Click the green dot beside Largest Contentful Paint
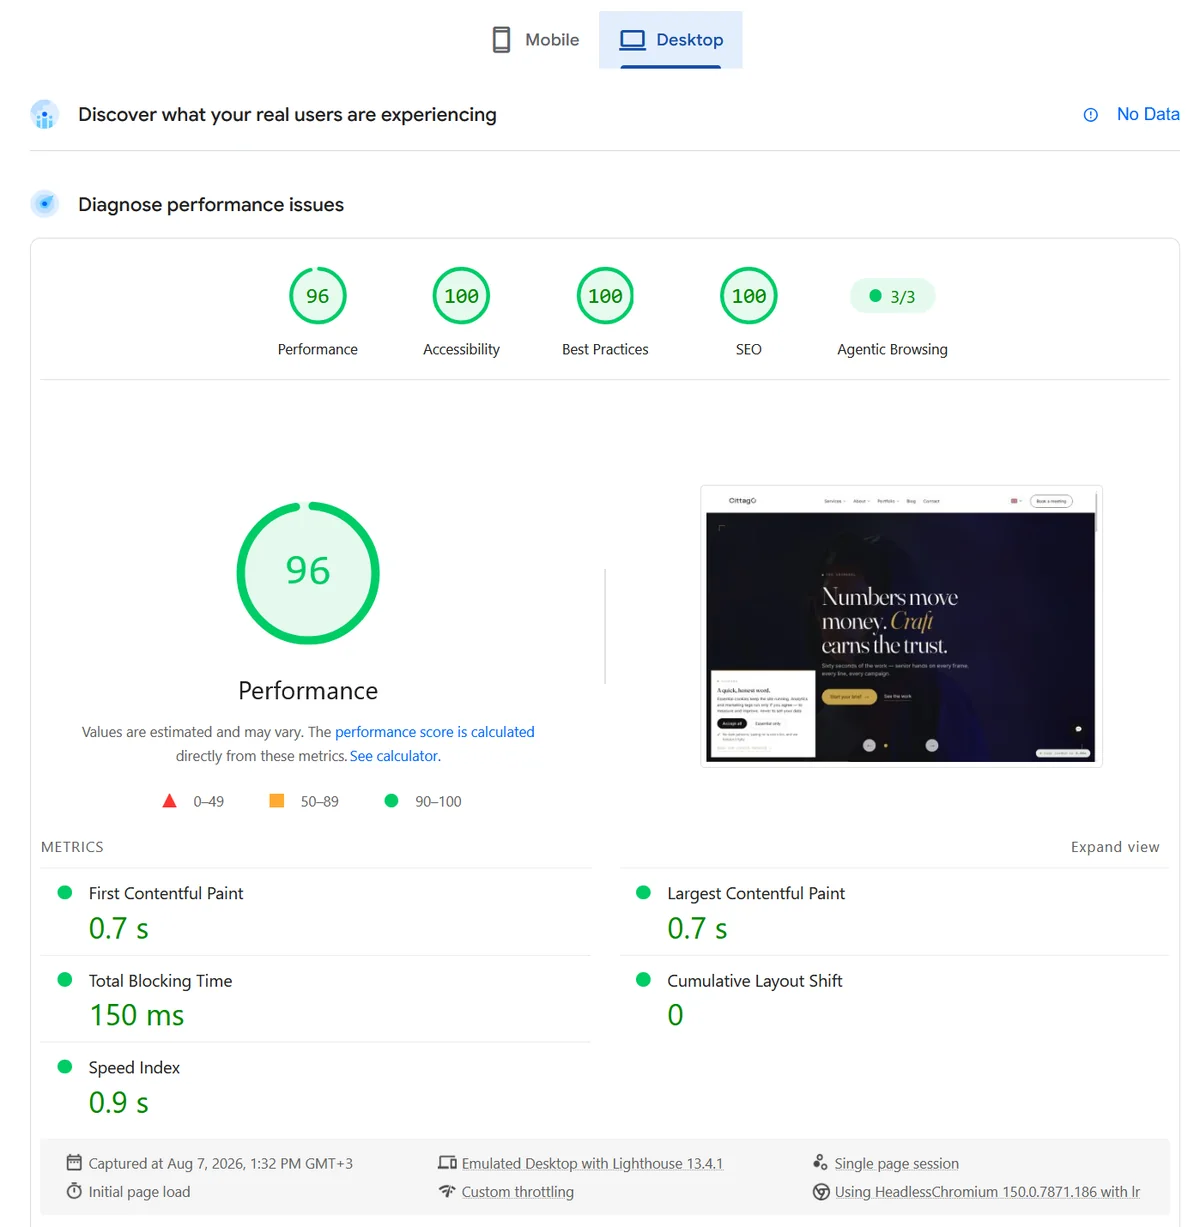Image resolution: width=1200 pixels, height=1227 pixels. (x=644, y=893)
